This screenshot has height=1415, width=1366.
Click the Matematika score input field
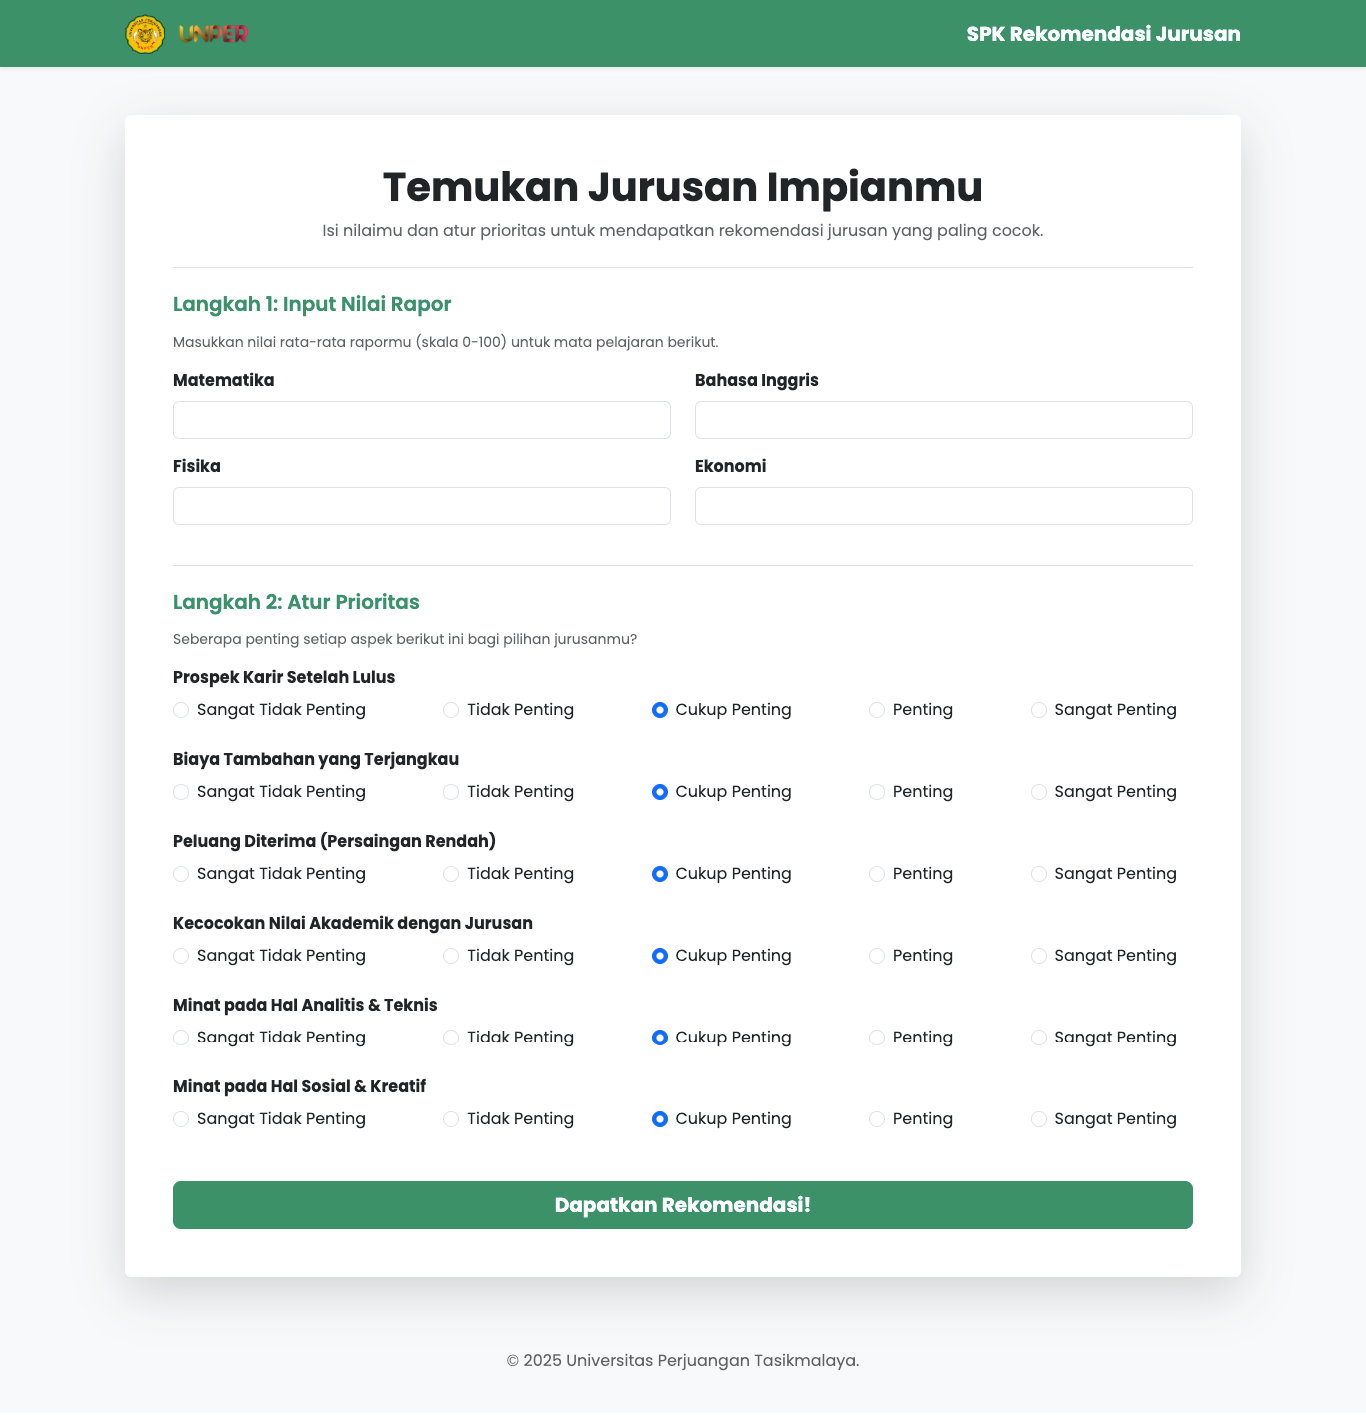click(x=421, y=419)
